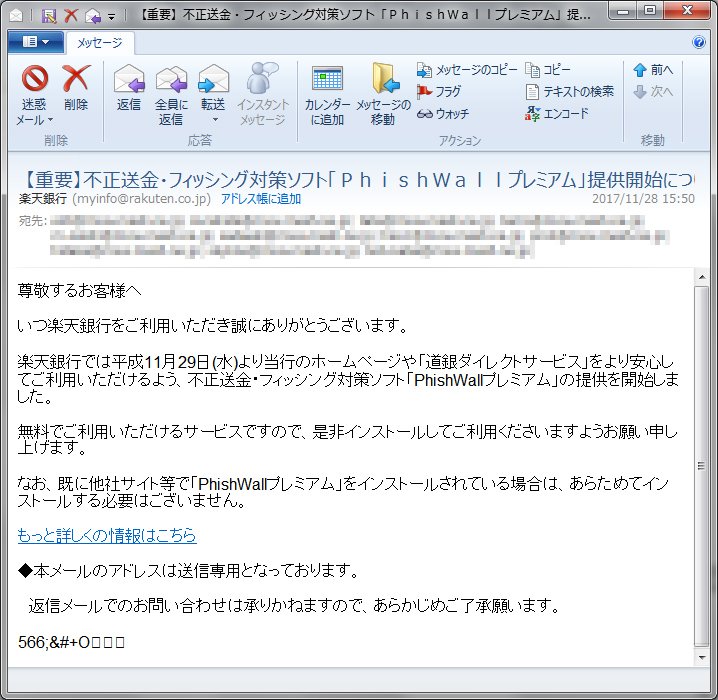The width and height of the screenshot is (718, 700).
Task: Move message using メッセージの移動 icon
Action: [384, 78]
